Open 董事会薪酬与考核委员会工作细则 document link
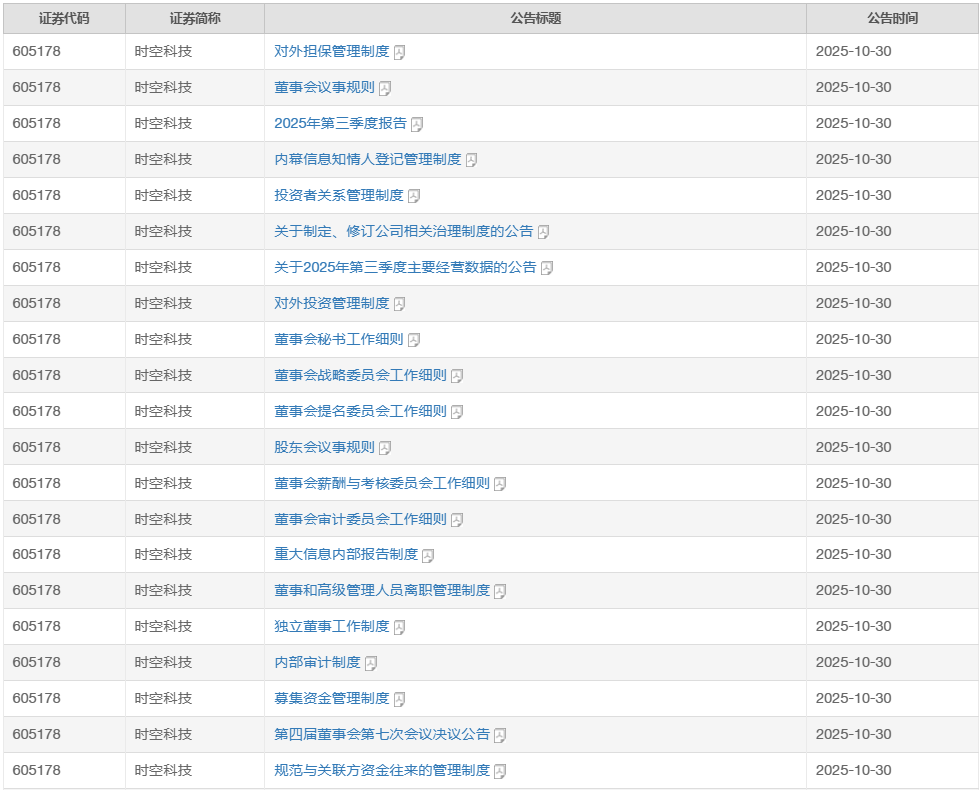980x790 pixels. 382,483
